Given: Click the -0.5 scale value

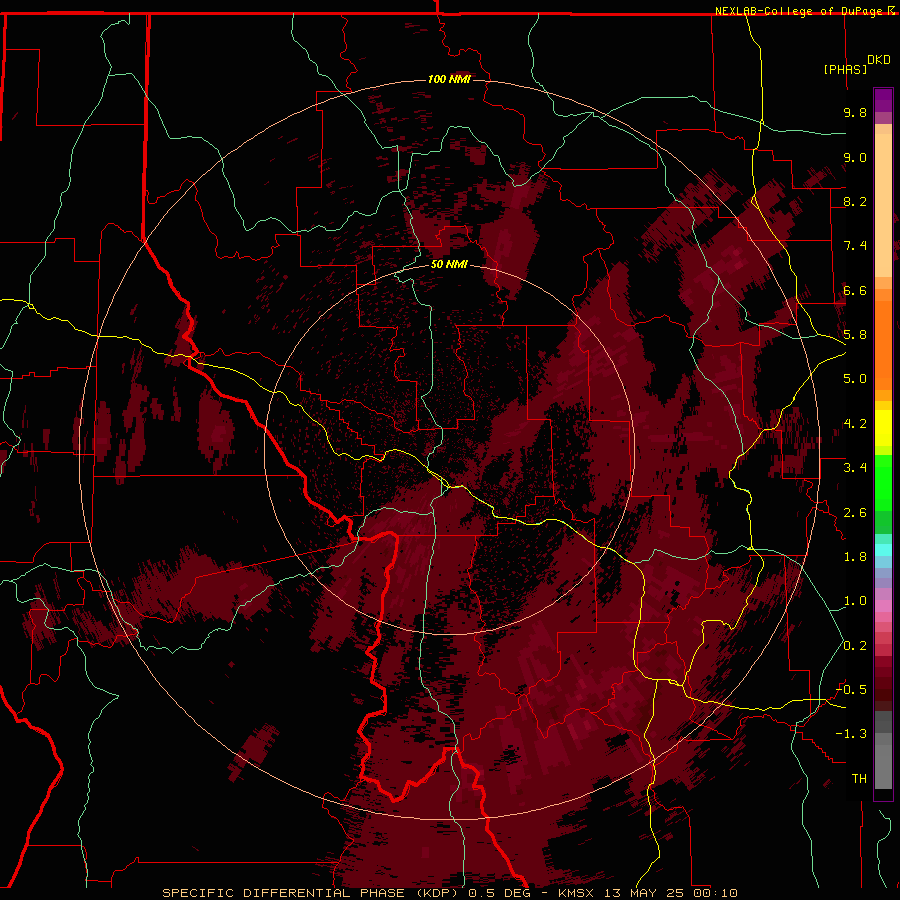Looking at the screenshot, I should click(x=851, y=690).
